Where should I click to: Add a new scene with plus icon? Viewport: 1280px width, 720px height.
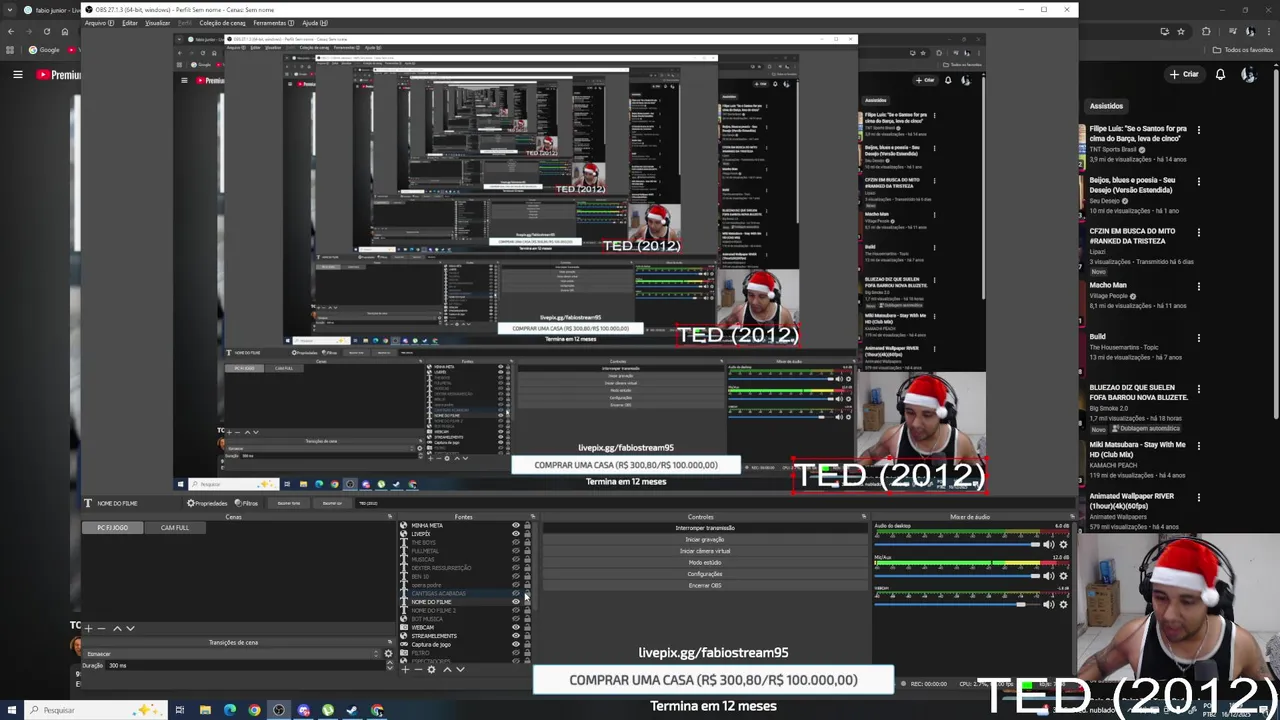click(x=88, y=628)
